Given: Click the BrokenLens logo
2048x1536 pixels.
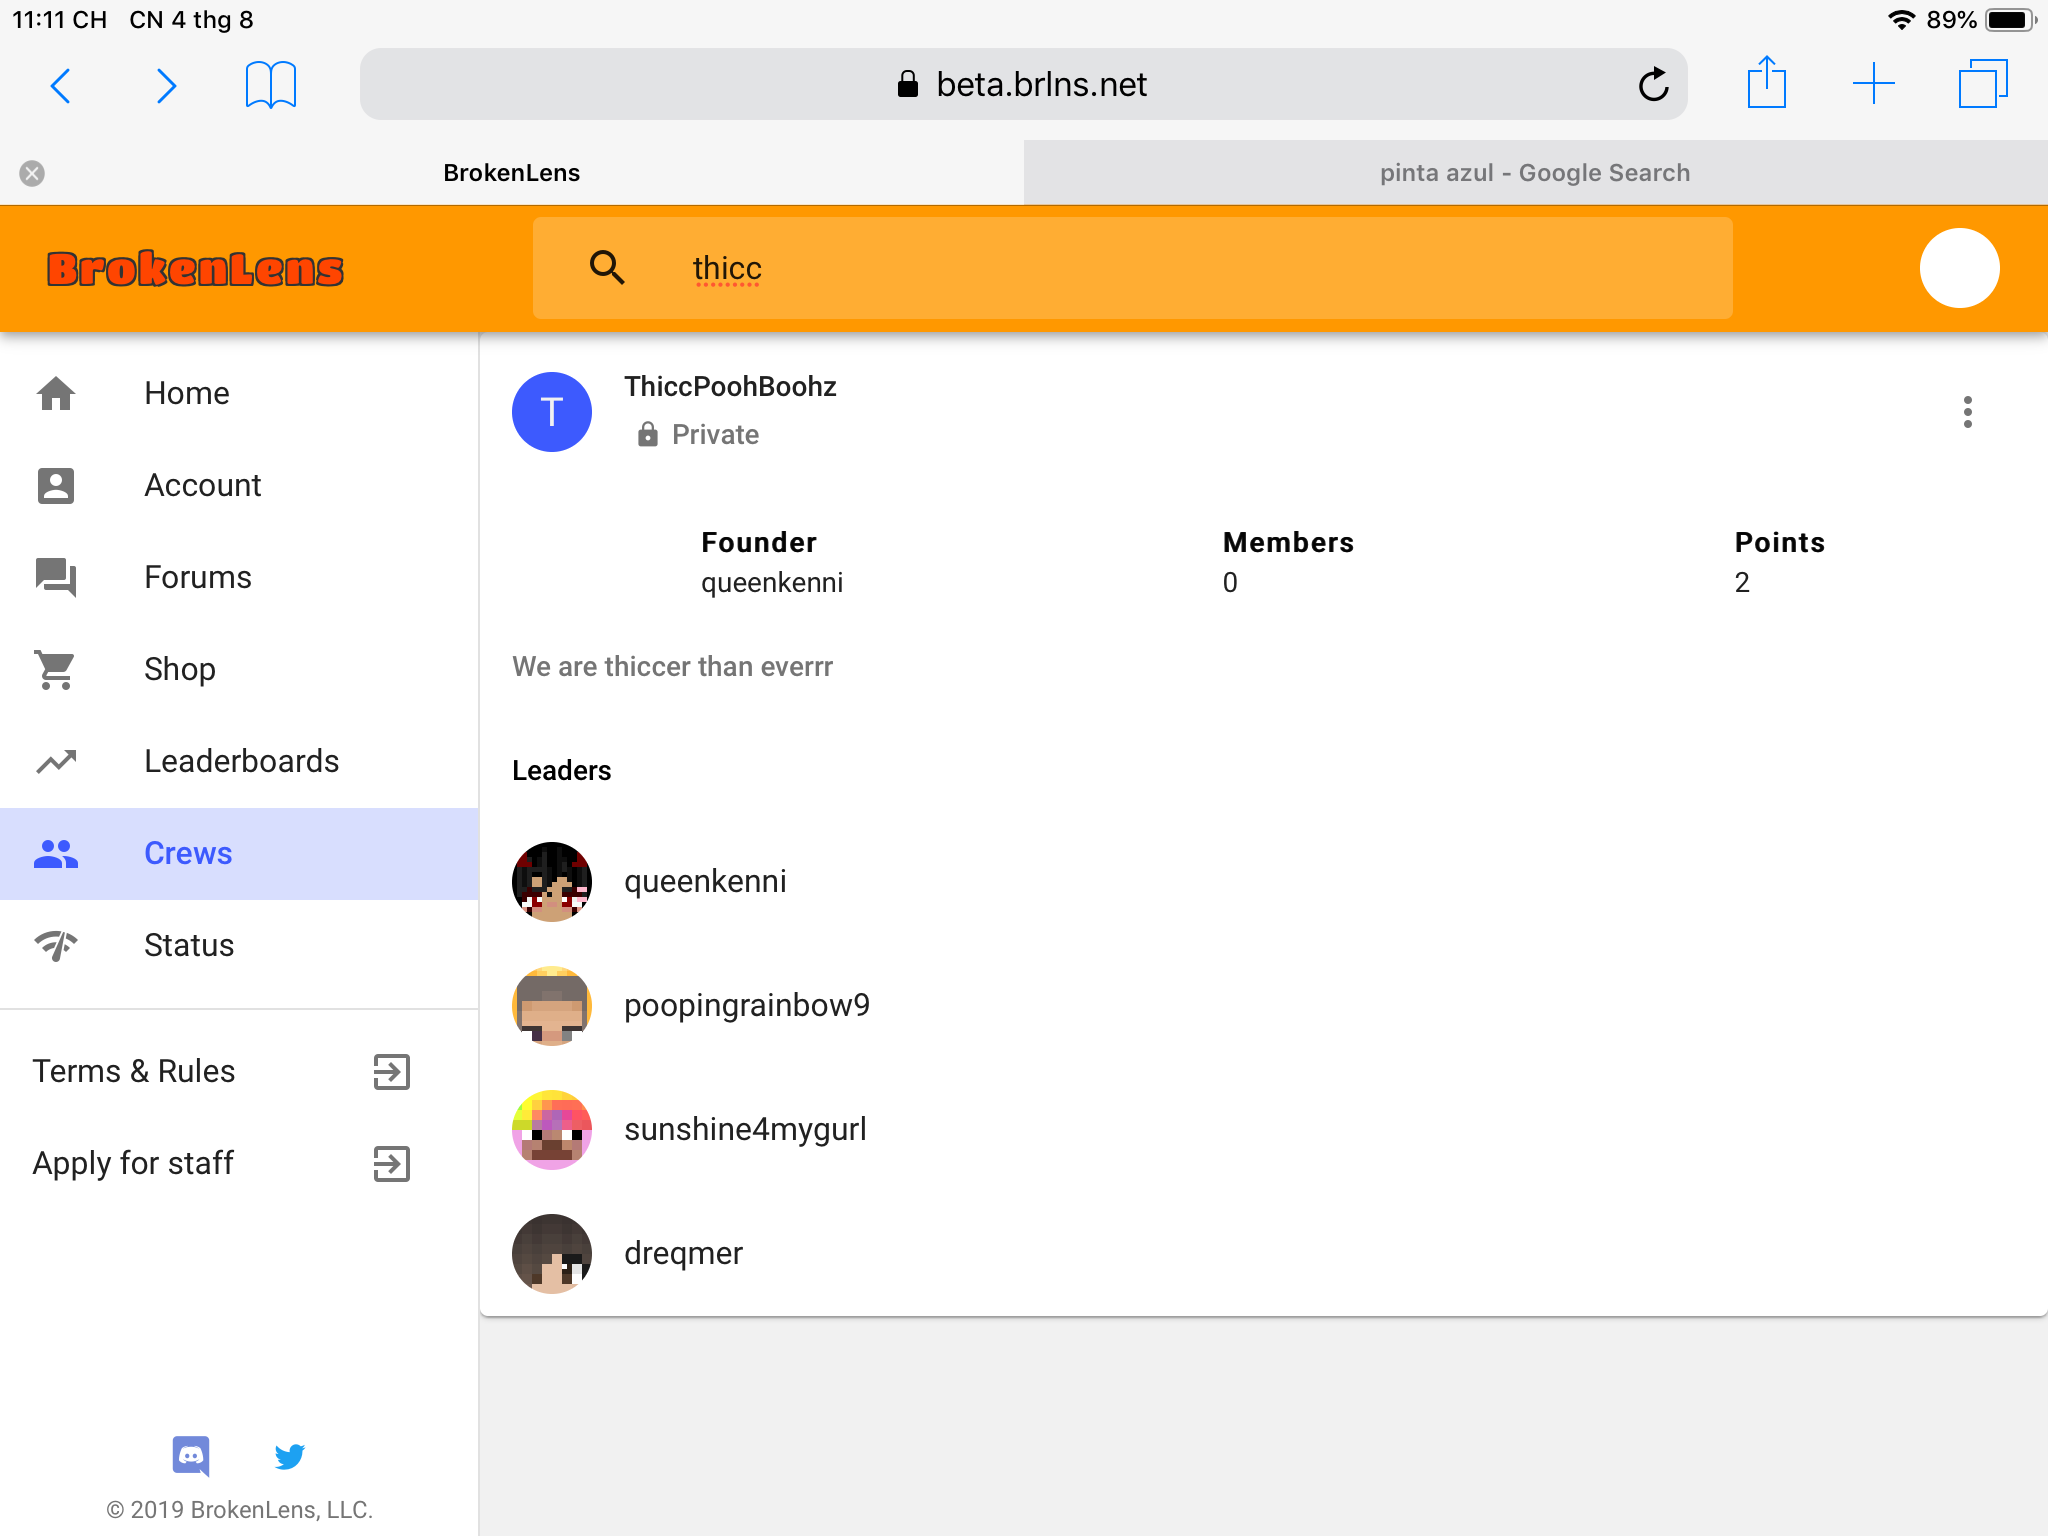Looking at the screenshot, I should tap(195, 269).
